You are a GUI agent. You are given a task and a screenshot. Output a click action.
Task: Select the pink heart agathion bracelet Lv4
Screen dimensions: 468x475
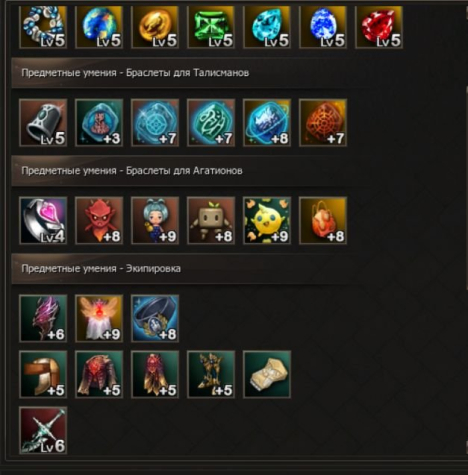43,220
